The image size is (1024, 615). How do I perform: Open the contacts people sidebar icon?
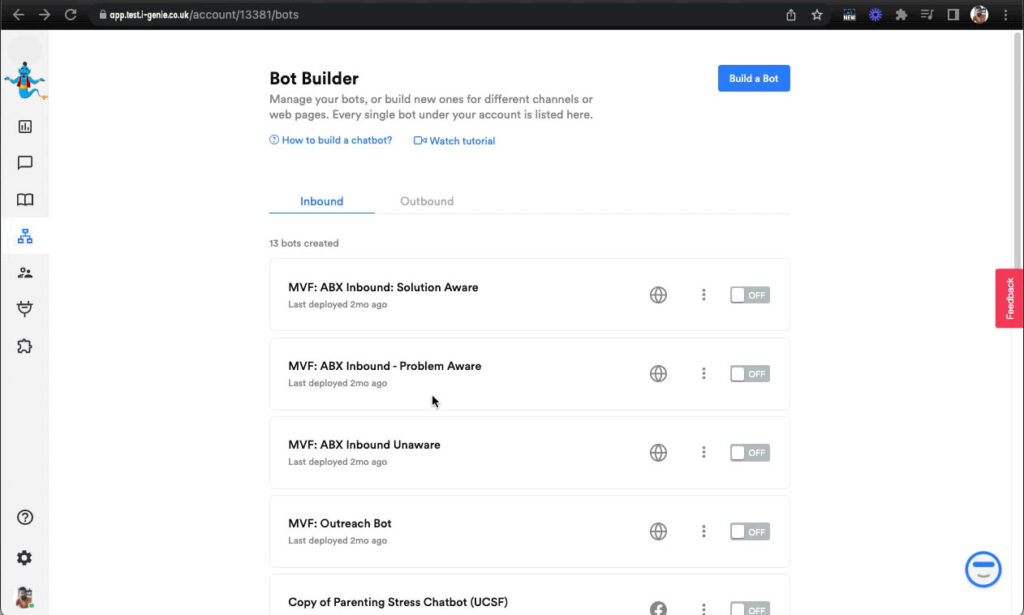tap(25, 273)
